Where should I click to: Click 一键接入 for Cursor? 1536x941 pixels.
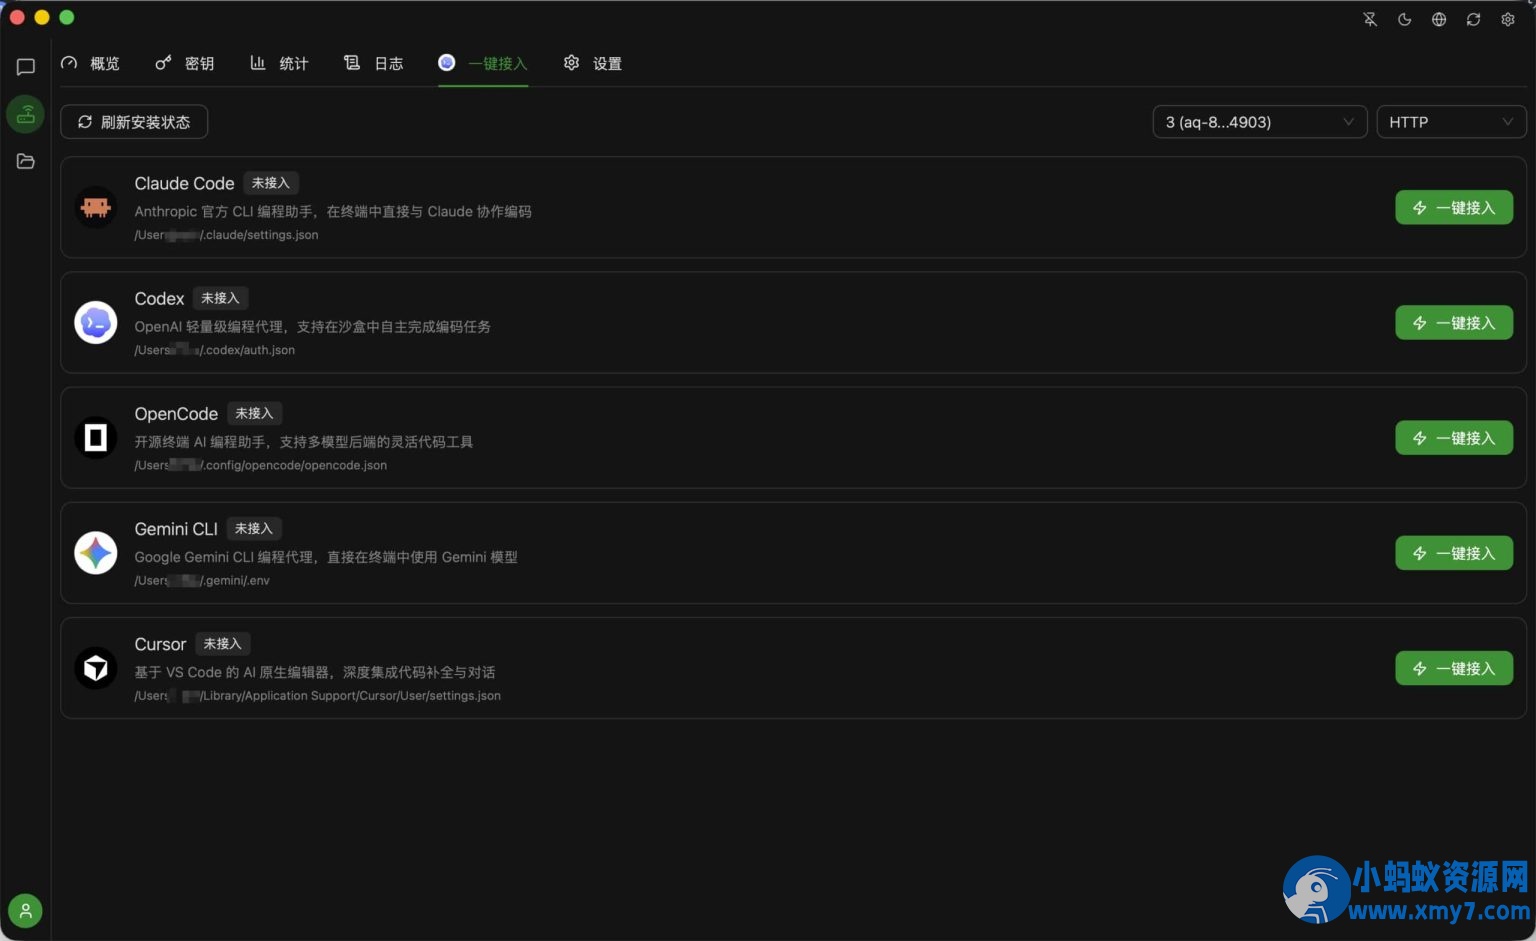point(1454,668)
